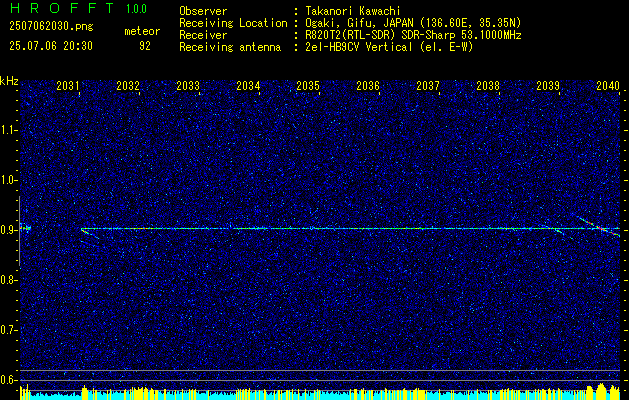Click the diagonal meteor echo near 2040
This screenshot has height=400, width=629.
pos(598,227)
